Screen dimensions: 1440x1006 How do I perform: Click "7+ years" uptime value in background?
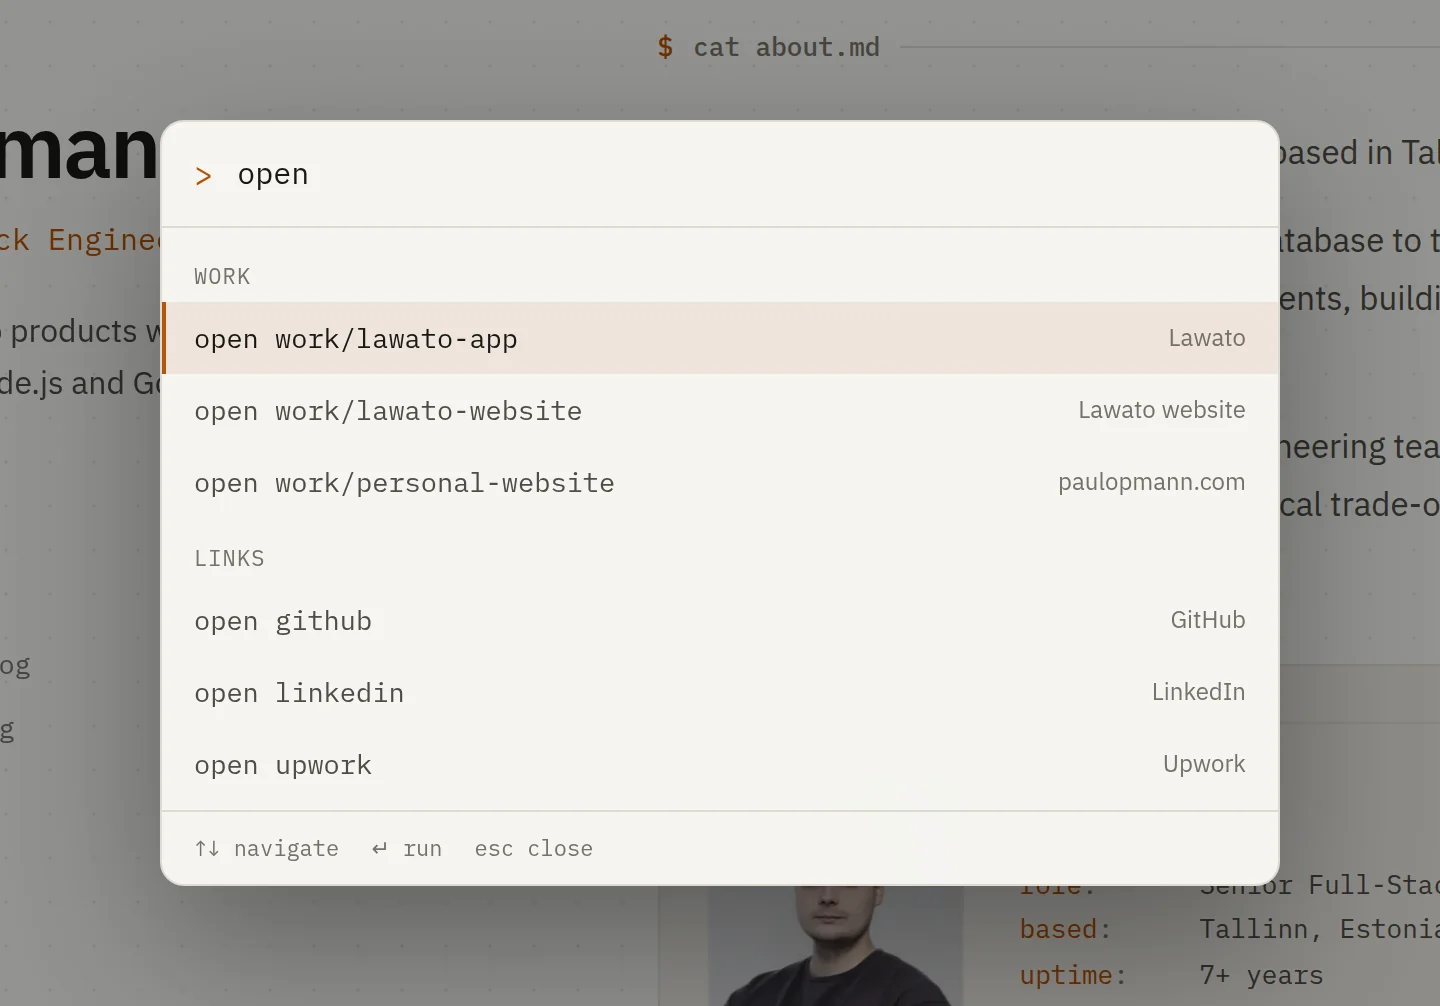pos(1261,975)
